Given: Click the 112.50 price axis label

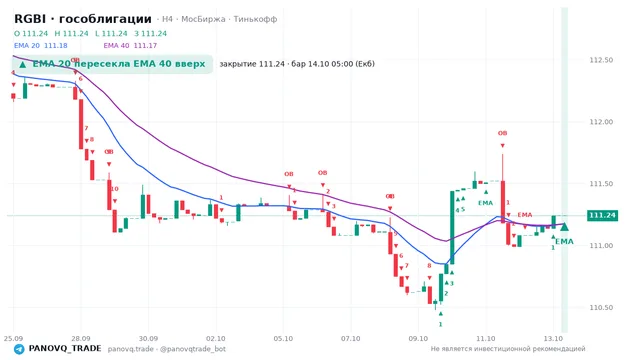Looking at the screenshot, I should [601, 60].
